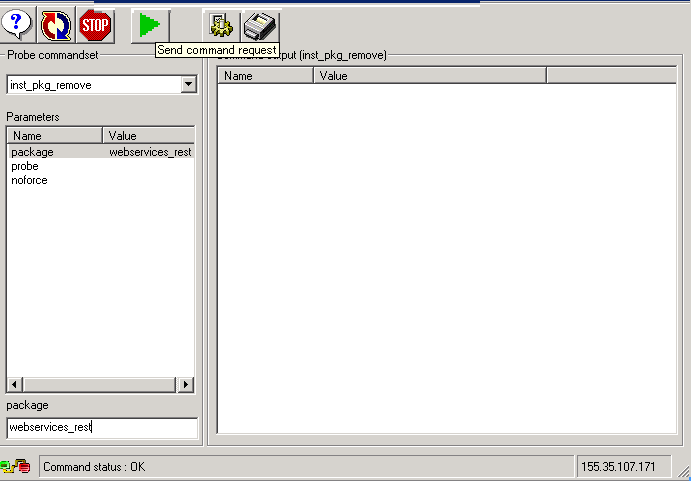
Task: Click the Command status : OK text
Action: point(94,467)
